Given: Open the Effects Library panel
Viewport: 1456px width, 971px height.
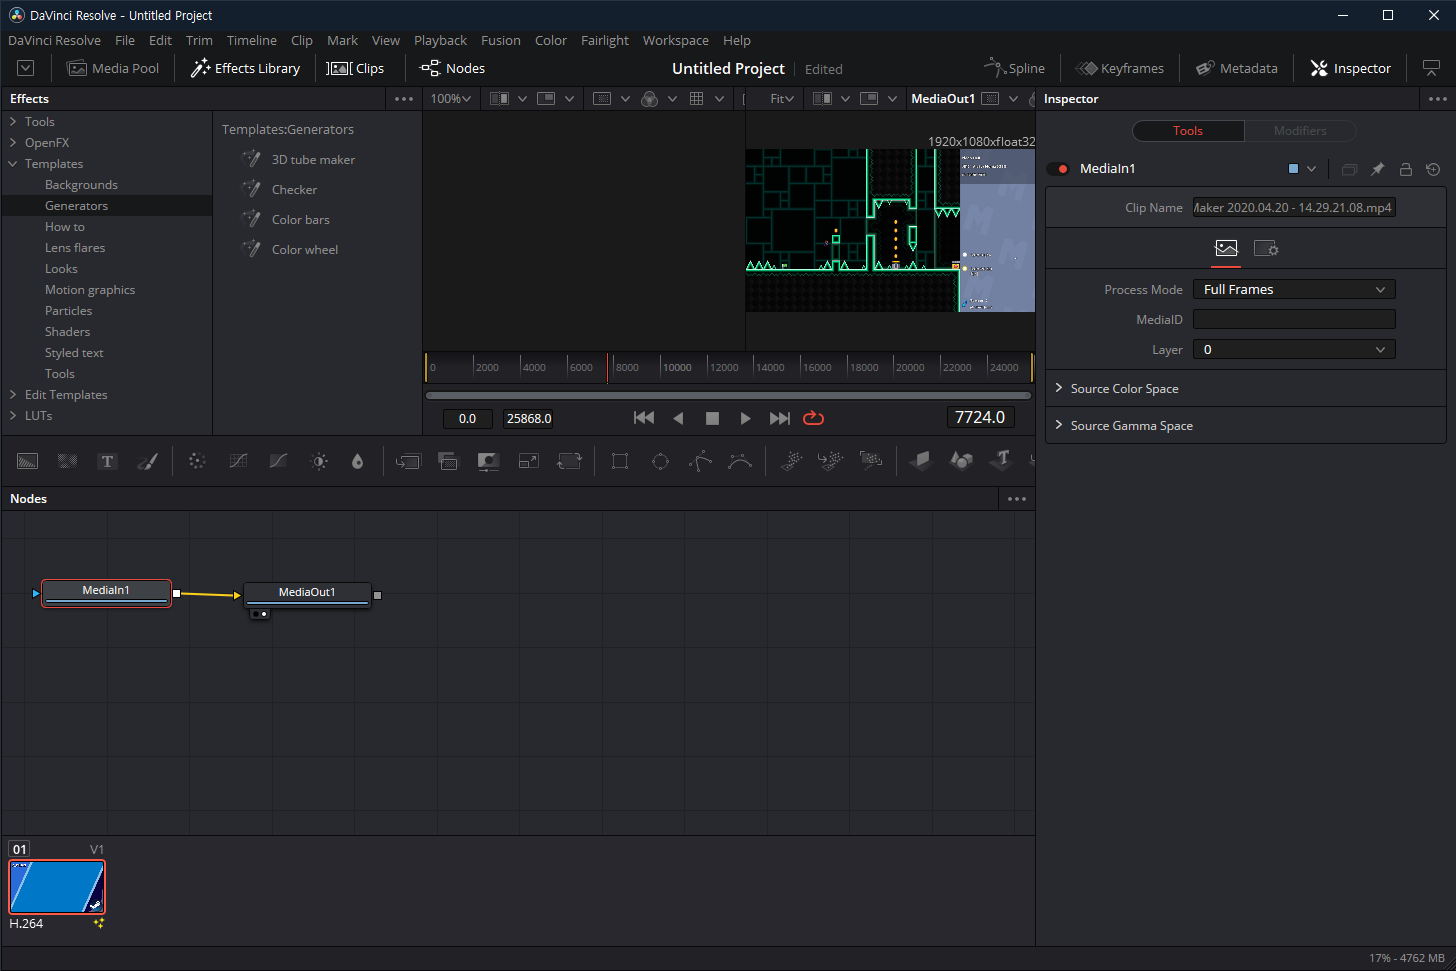Looking at the screenshot, I should [245, 68].
